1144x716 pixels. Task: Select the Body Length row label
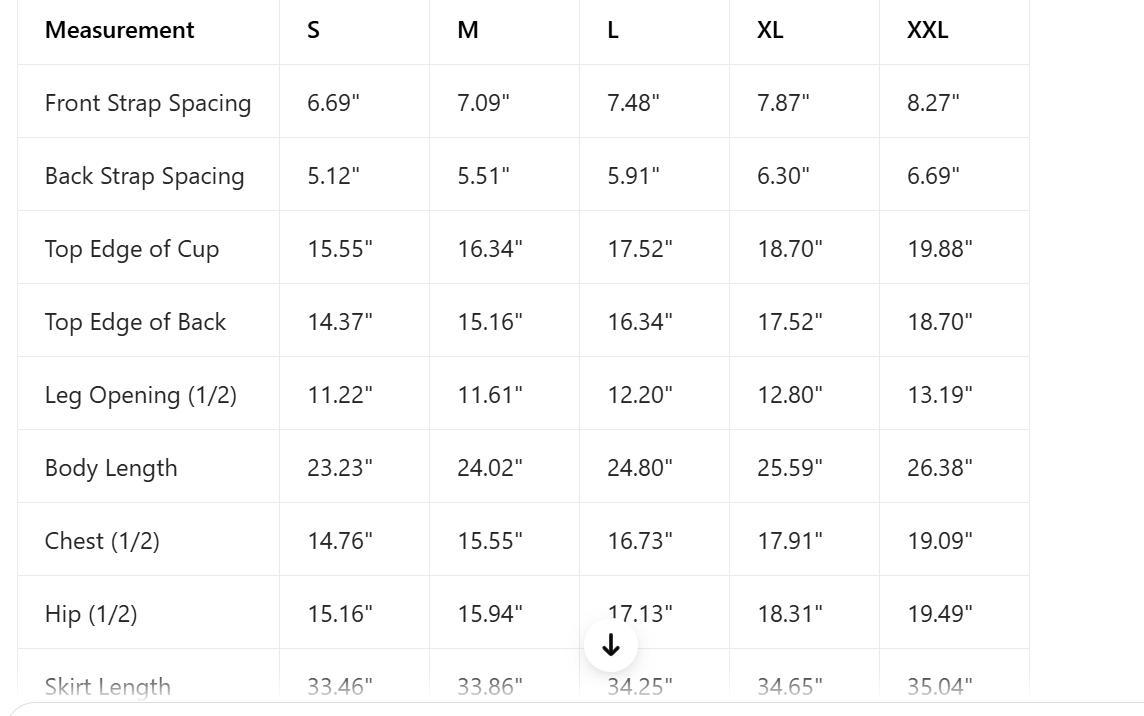click(x=111, y=468)
